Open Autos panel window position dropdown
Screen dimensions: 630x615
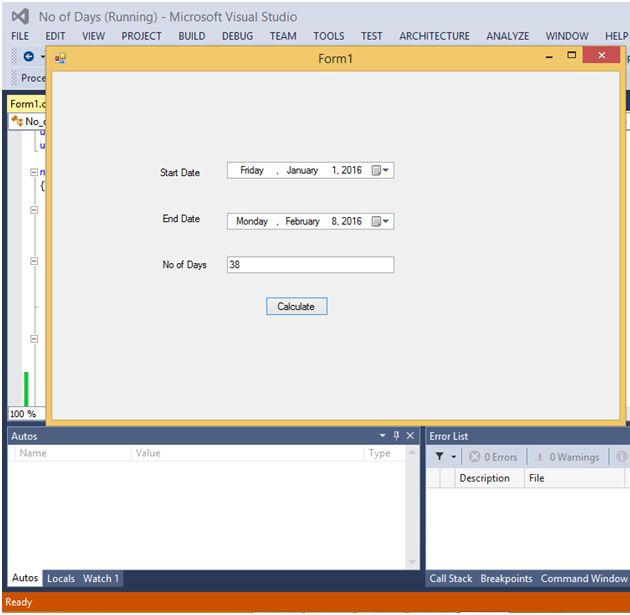click(382, 435)
